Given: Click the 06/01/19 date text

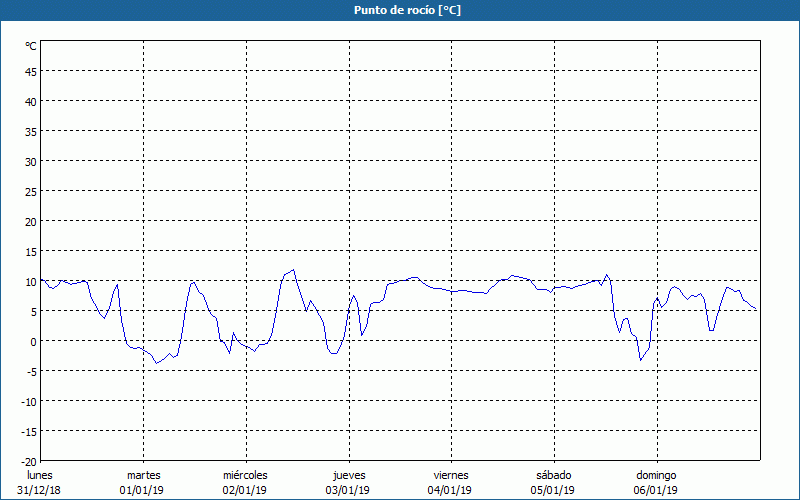Looking at the screenshot, I should (656, 490).
